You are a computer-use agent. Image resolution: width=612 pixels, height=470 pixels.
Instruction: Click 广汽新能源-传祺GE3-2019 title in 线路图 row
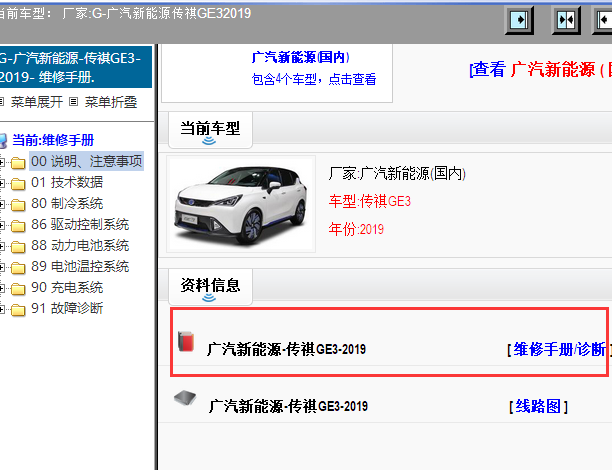(288, 406)
